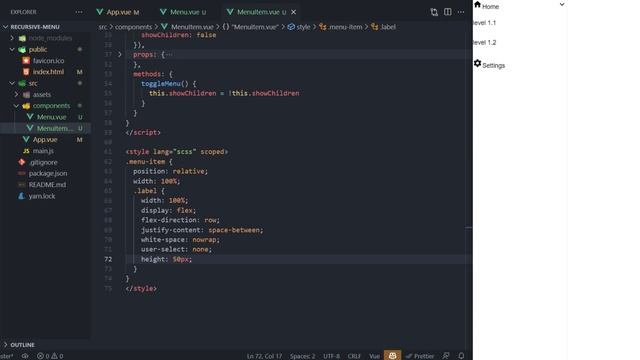Expand the assets folder

pos(16,94)
